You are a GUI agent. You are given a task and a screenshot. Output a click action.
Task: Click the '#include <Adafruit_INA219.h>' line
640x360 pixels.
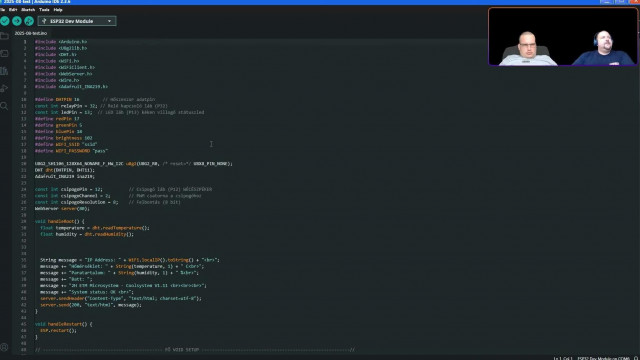[71, 87]
